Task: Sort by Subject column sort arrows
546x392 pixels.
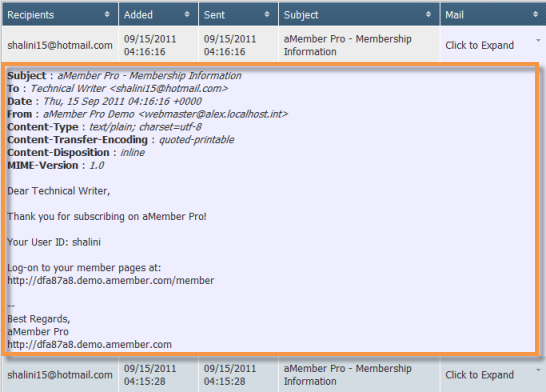Action: pyautogui.click(x=428, y=14)
